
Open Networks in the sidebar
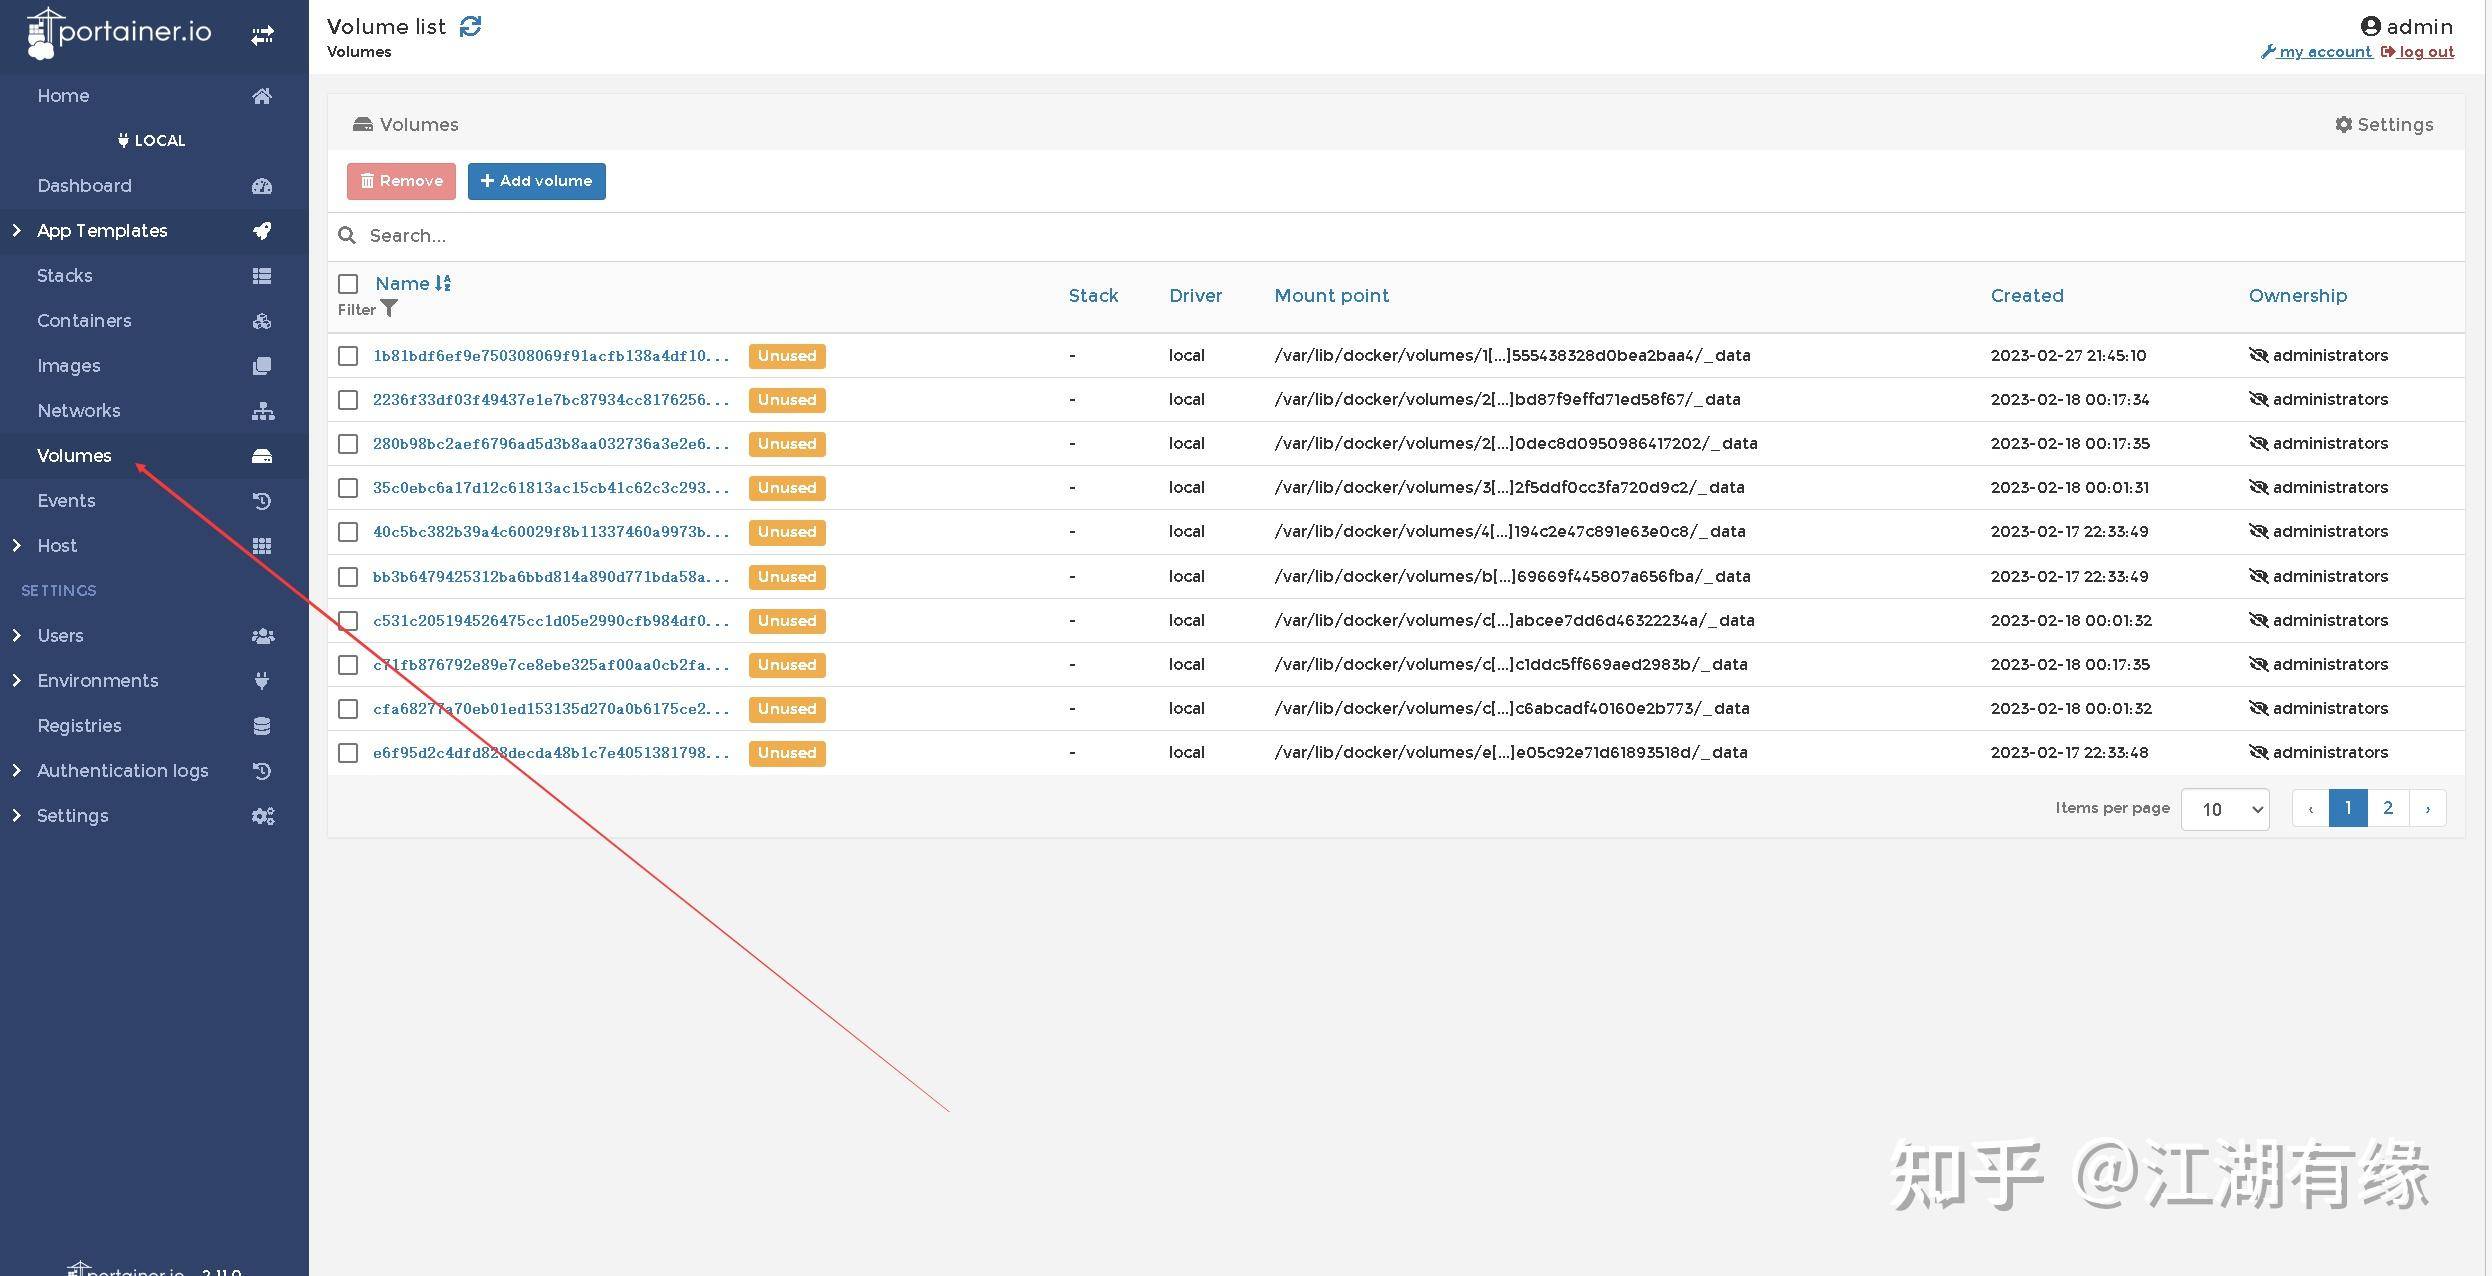coord(154,411)
